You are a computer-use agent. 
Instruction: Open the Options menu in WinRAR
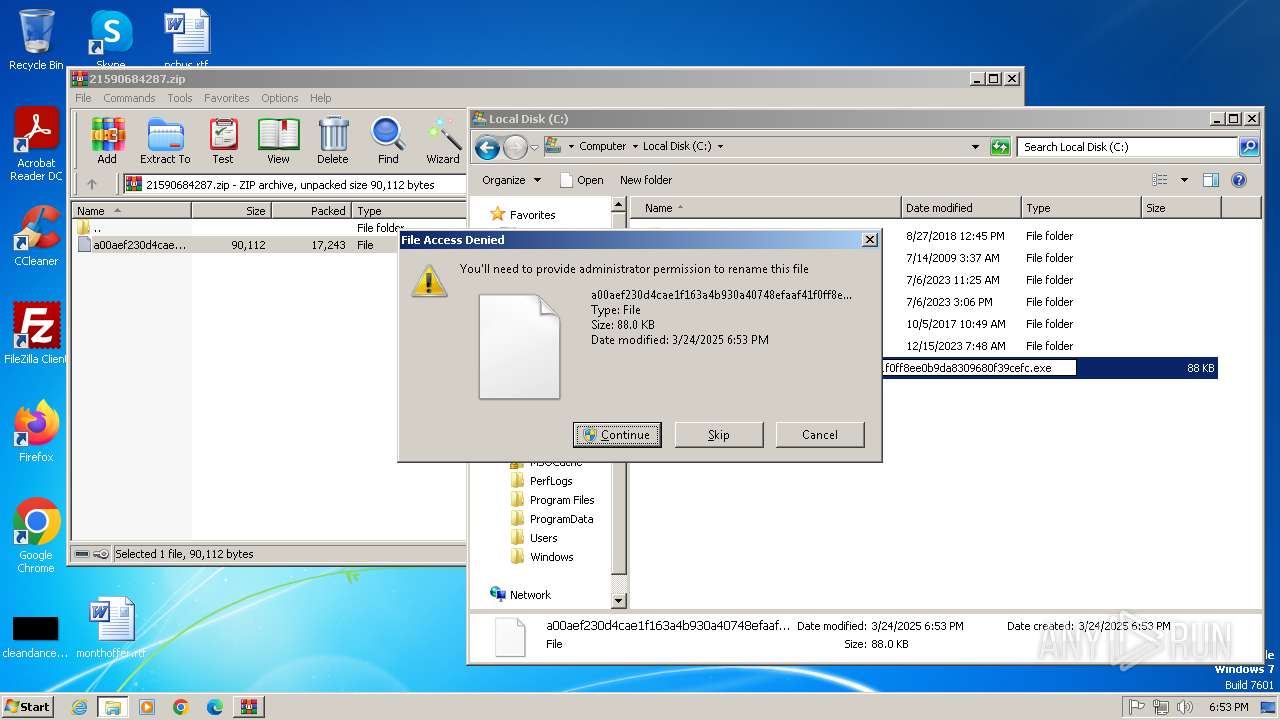pyautogui.click(x=280, y=98)
